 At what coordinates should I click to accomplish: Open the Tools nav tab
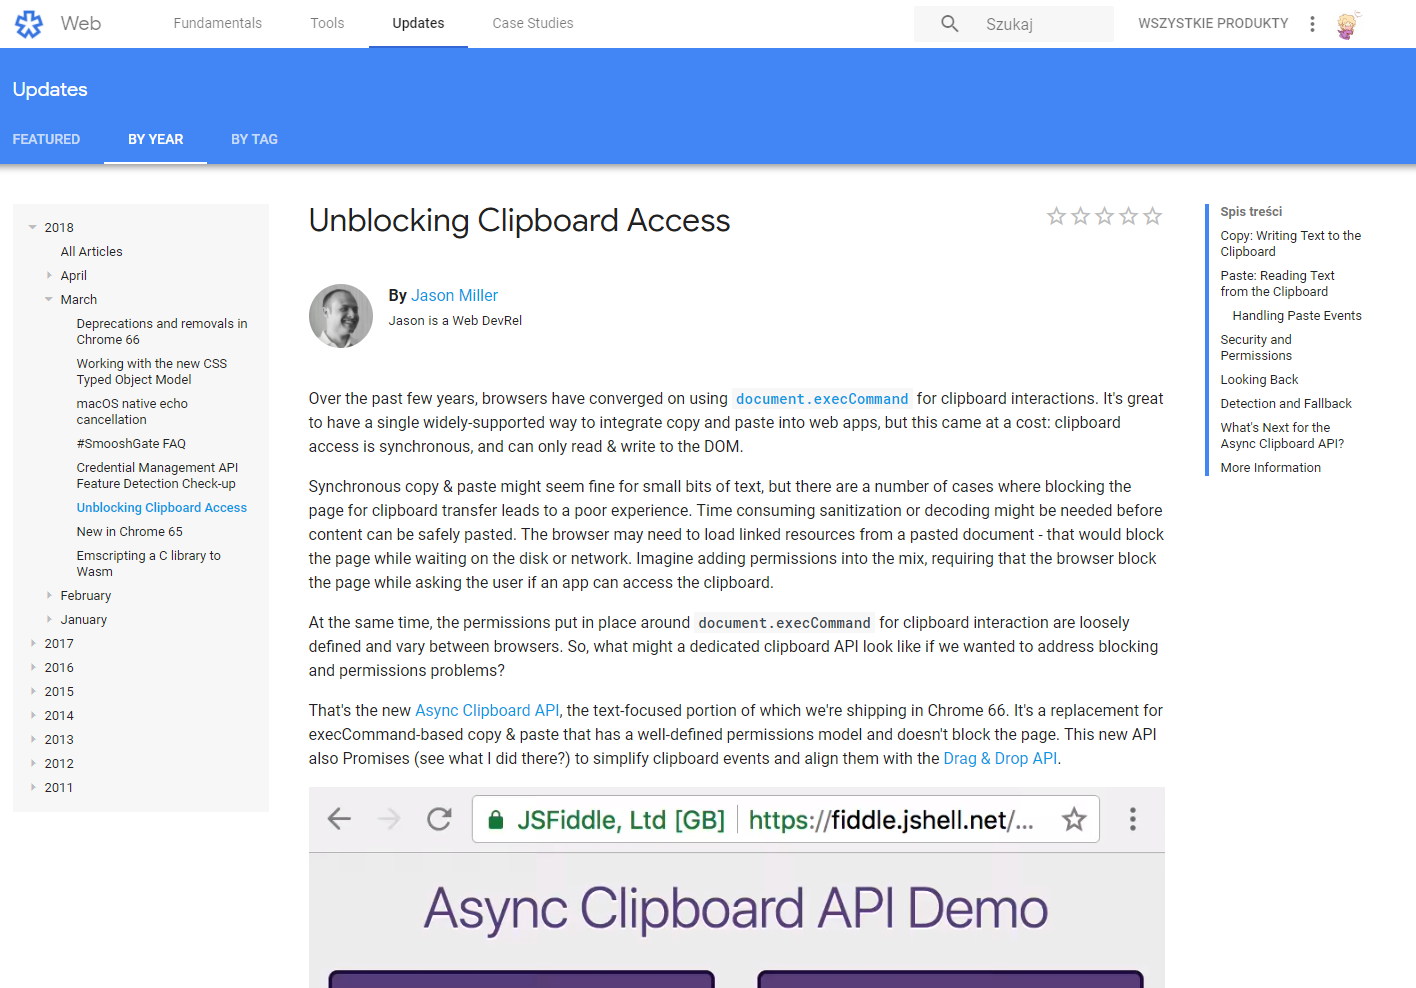(x=327, y=23)
